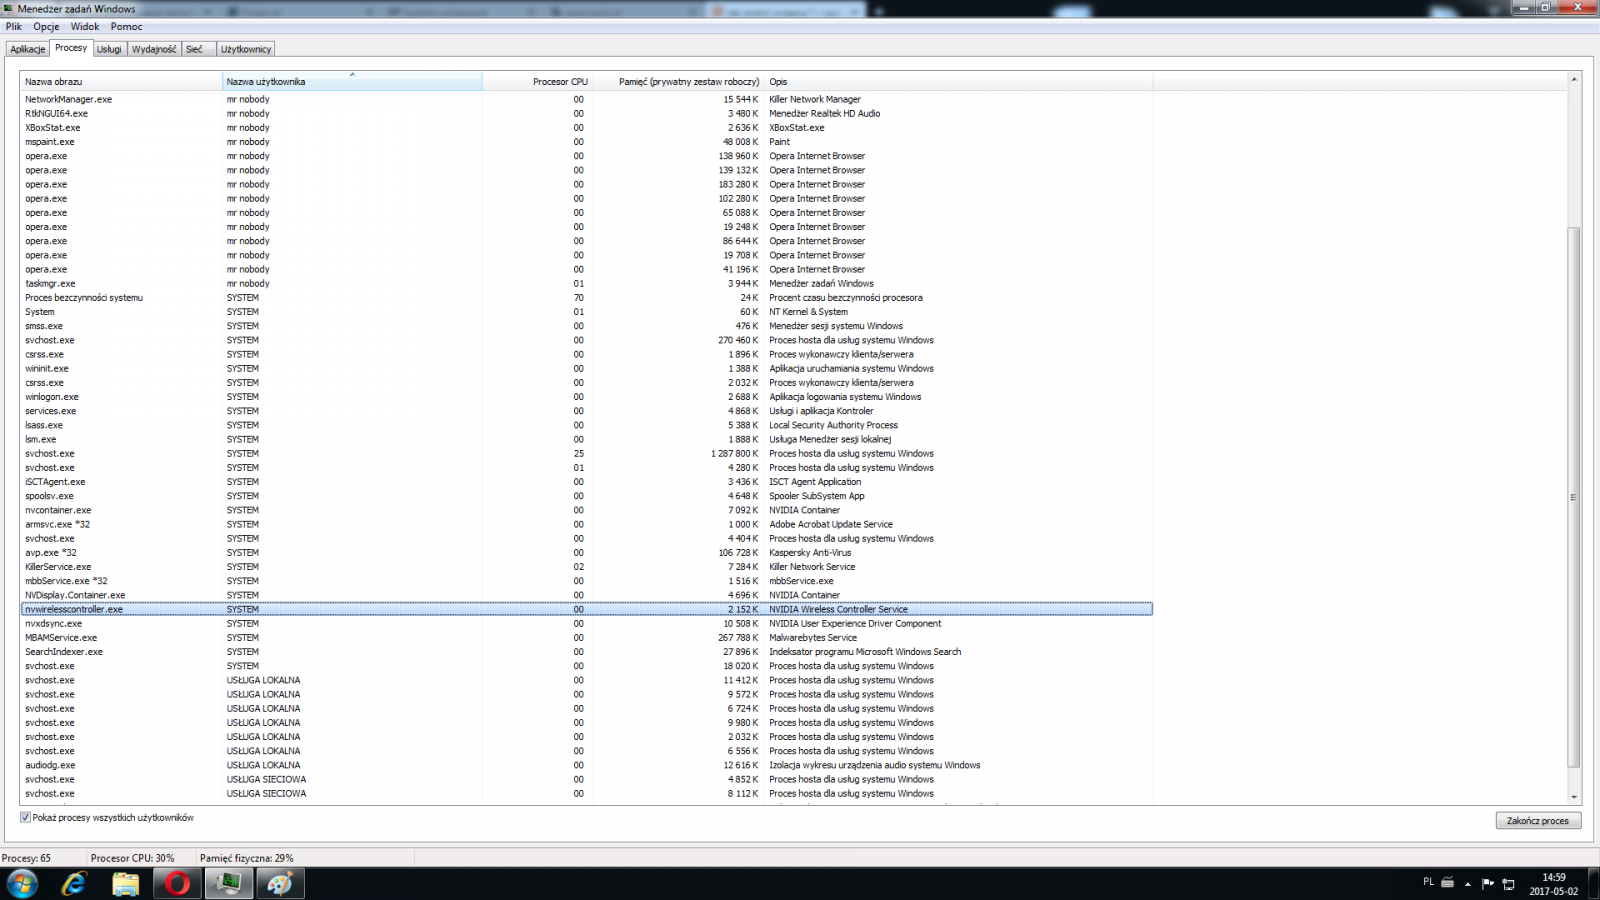Switch to Opera browser taskbar icon

click(x=177, y=884)
